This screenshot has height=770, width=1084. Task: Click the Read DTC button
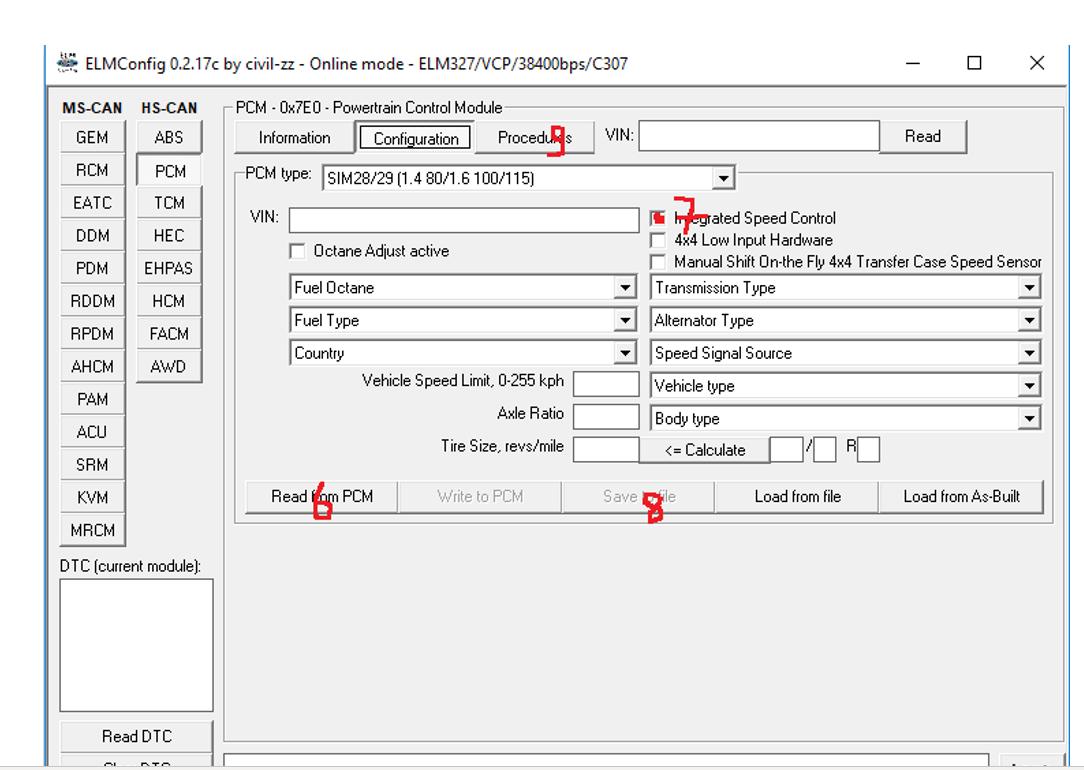point(136,737)
